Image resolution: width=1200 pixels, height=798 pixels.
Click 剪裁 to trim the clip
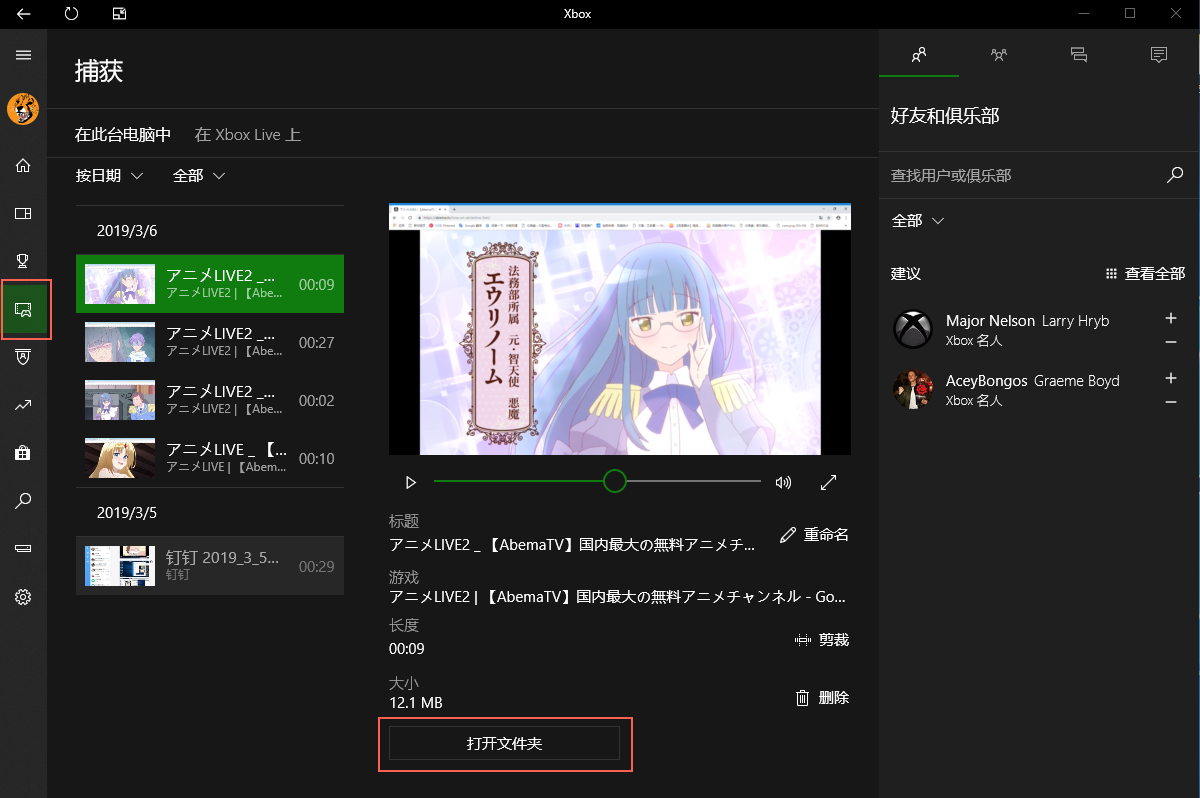(821, 640)
